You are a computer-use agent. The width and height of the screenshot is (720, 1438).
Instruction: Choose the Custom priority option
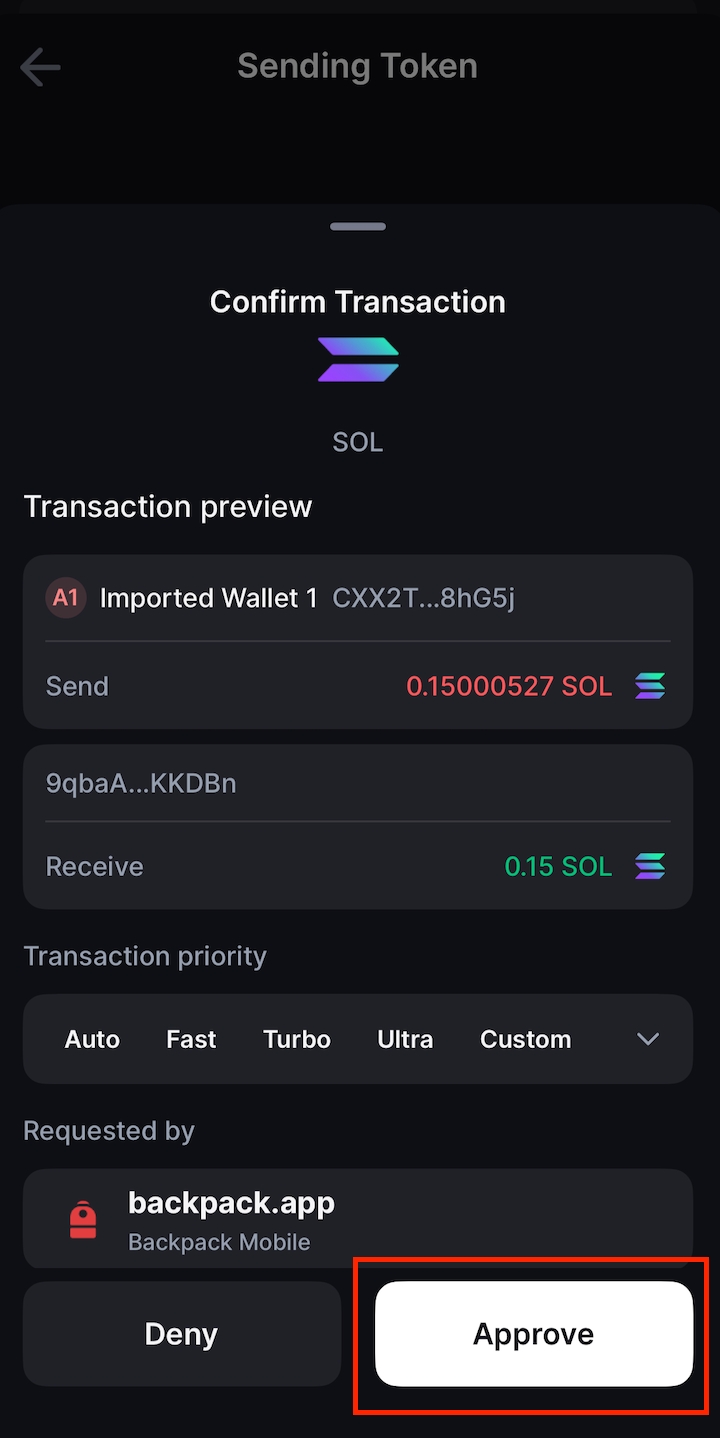525,1040
